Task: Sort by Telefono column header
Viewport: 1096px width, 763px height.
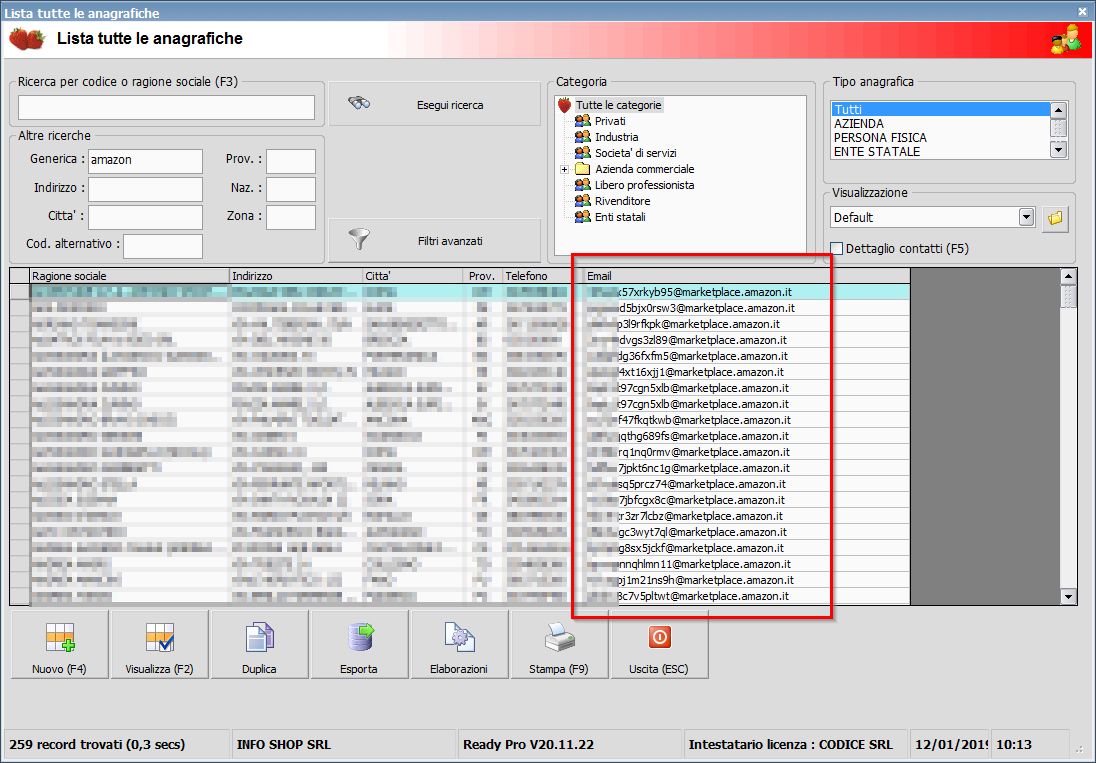Action: click(542, 276)
